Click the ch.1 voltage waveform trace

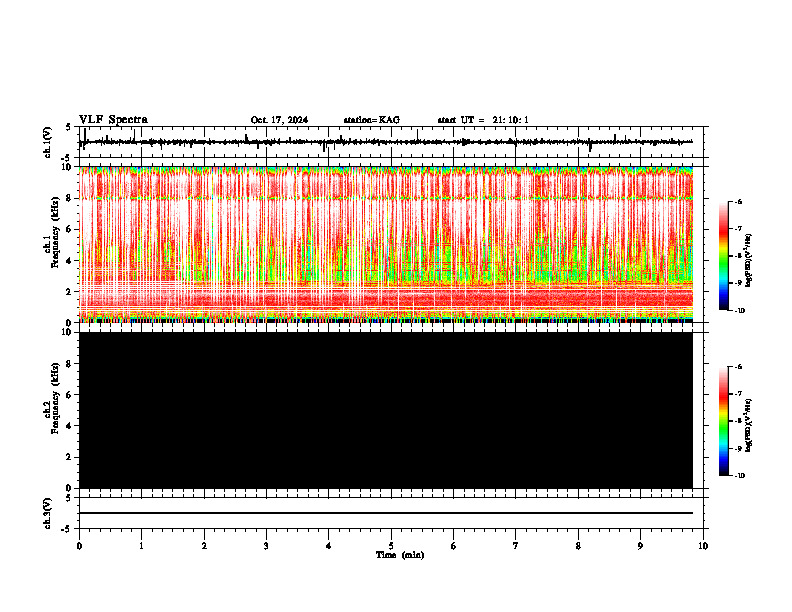(385, 142)
